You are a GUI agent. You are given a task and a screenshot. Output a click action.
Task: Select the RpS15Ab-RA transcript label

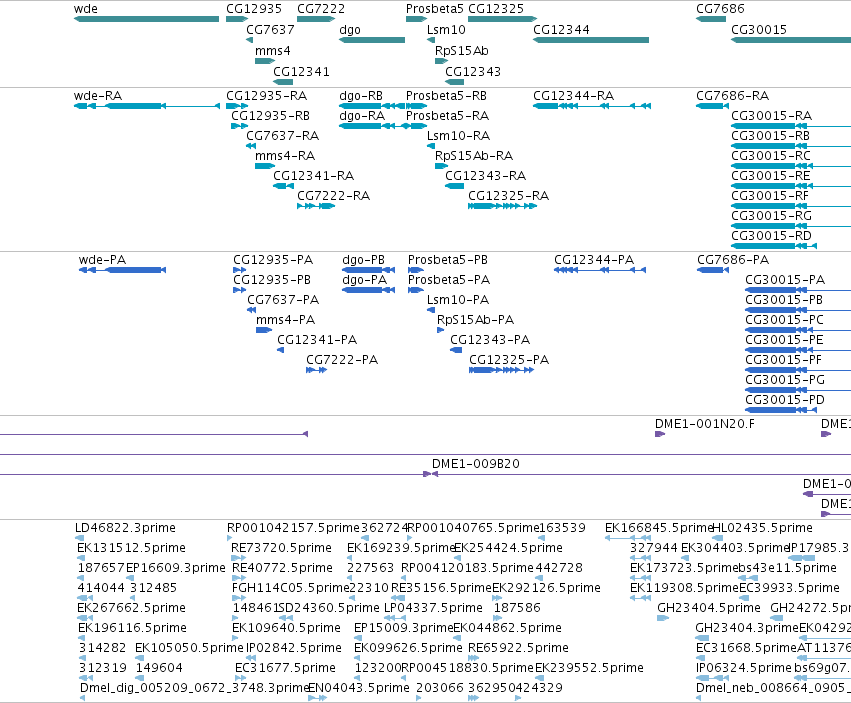(x=474, y=156)
